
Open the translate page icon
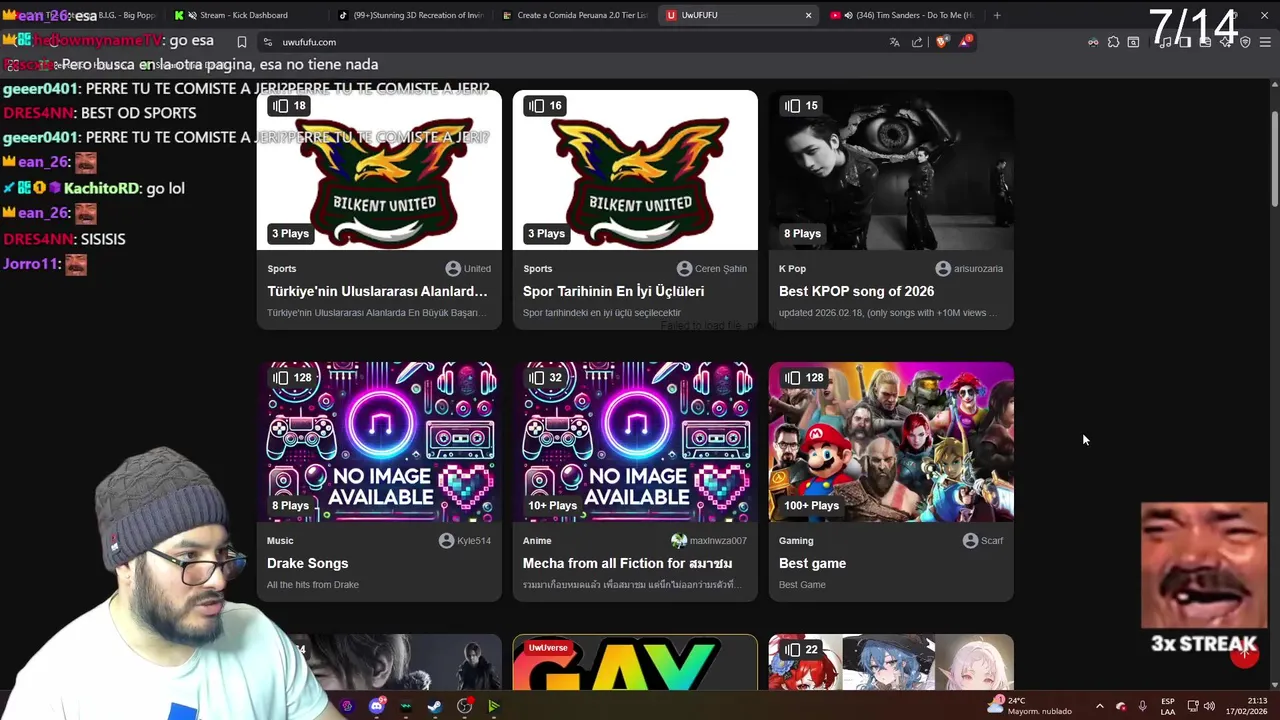(894, 42)
